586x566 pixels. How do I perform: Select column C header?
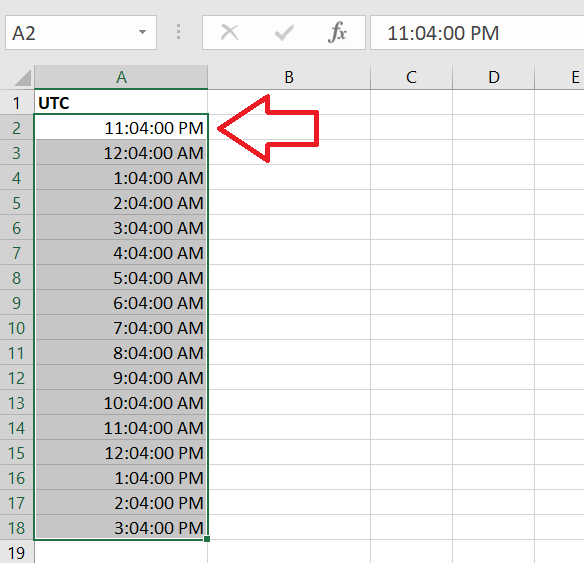point(411,77)
